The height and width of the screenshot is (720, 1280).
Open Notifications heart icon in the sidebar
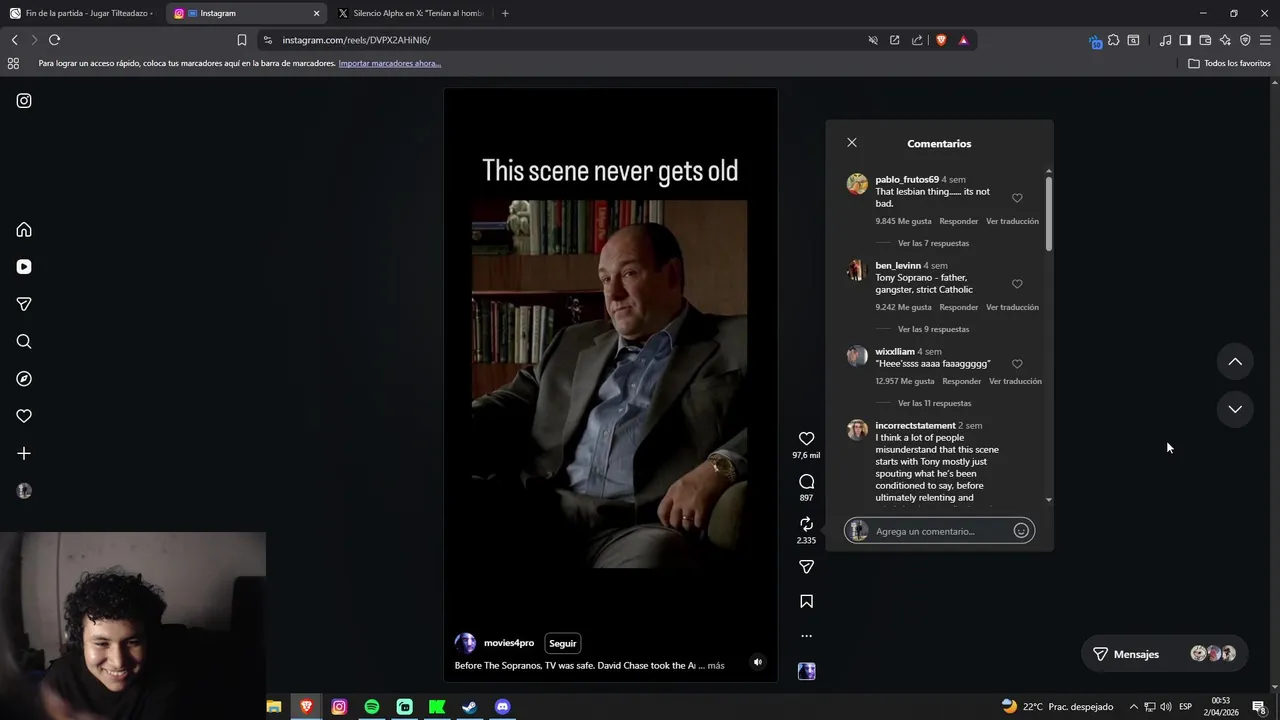pyautogui.click(x=24, y=416)
